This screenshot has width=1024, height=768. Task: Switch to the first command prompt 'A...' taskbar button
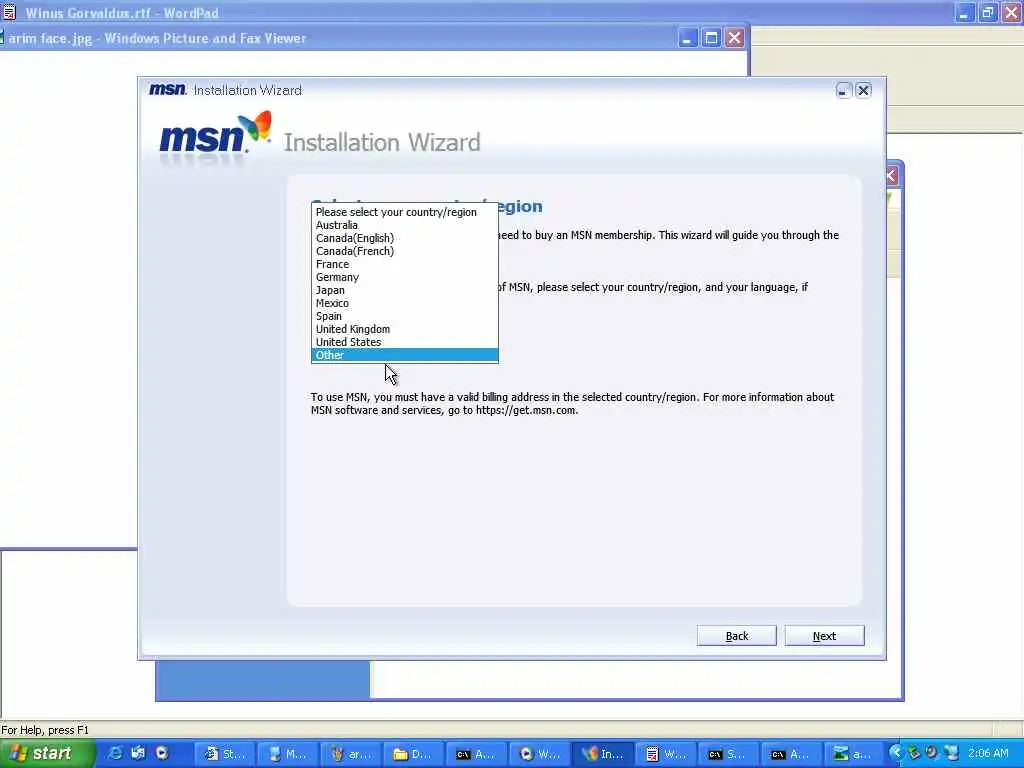click(x=476, y=754)
